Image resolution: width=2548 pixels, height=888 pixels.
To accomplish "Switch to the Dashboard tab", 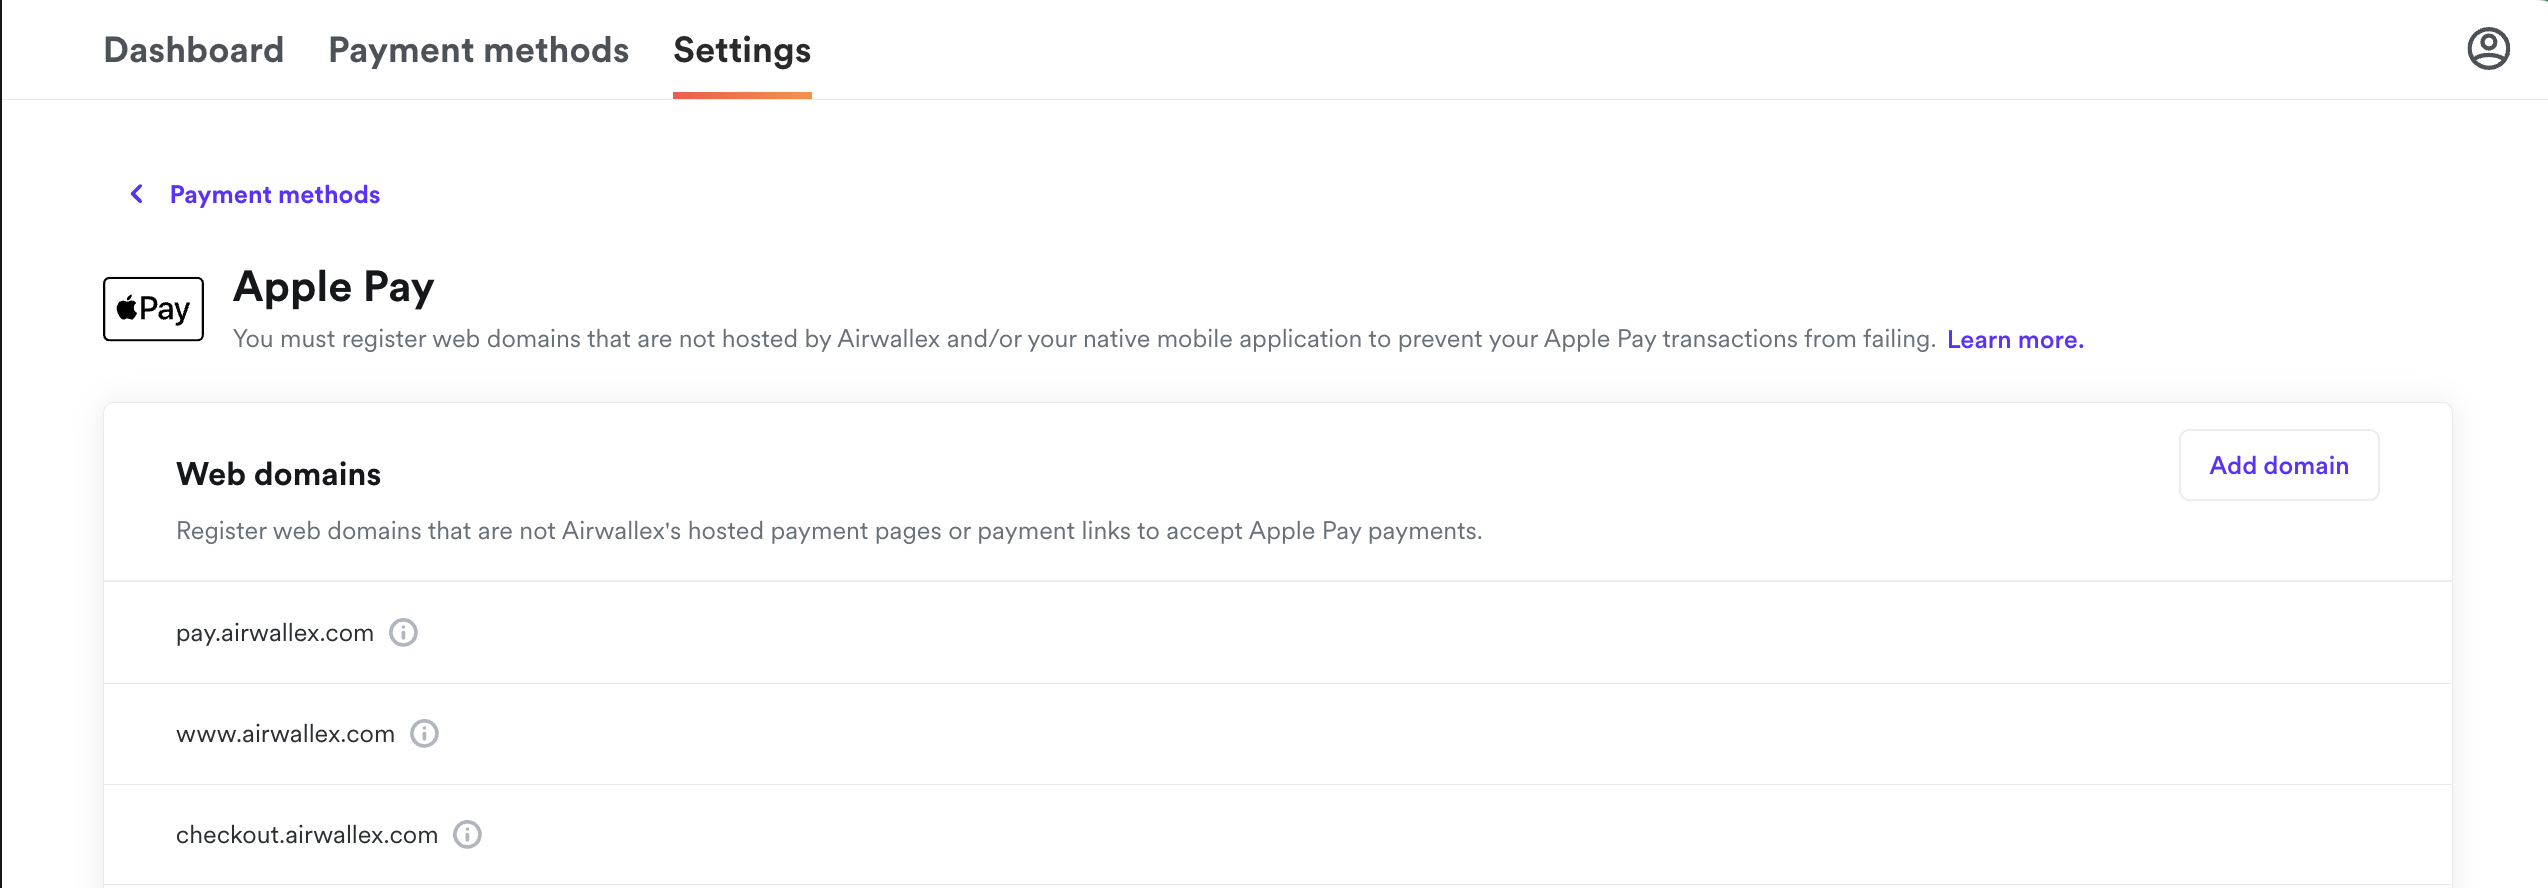I will tap(194, 50).
